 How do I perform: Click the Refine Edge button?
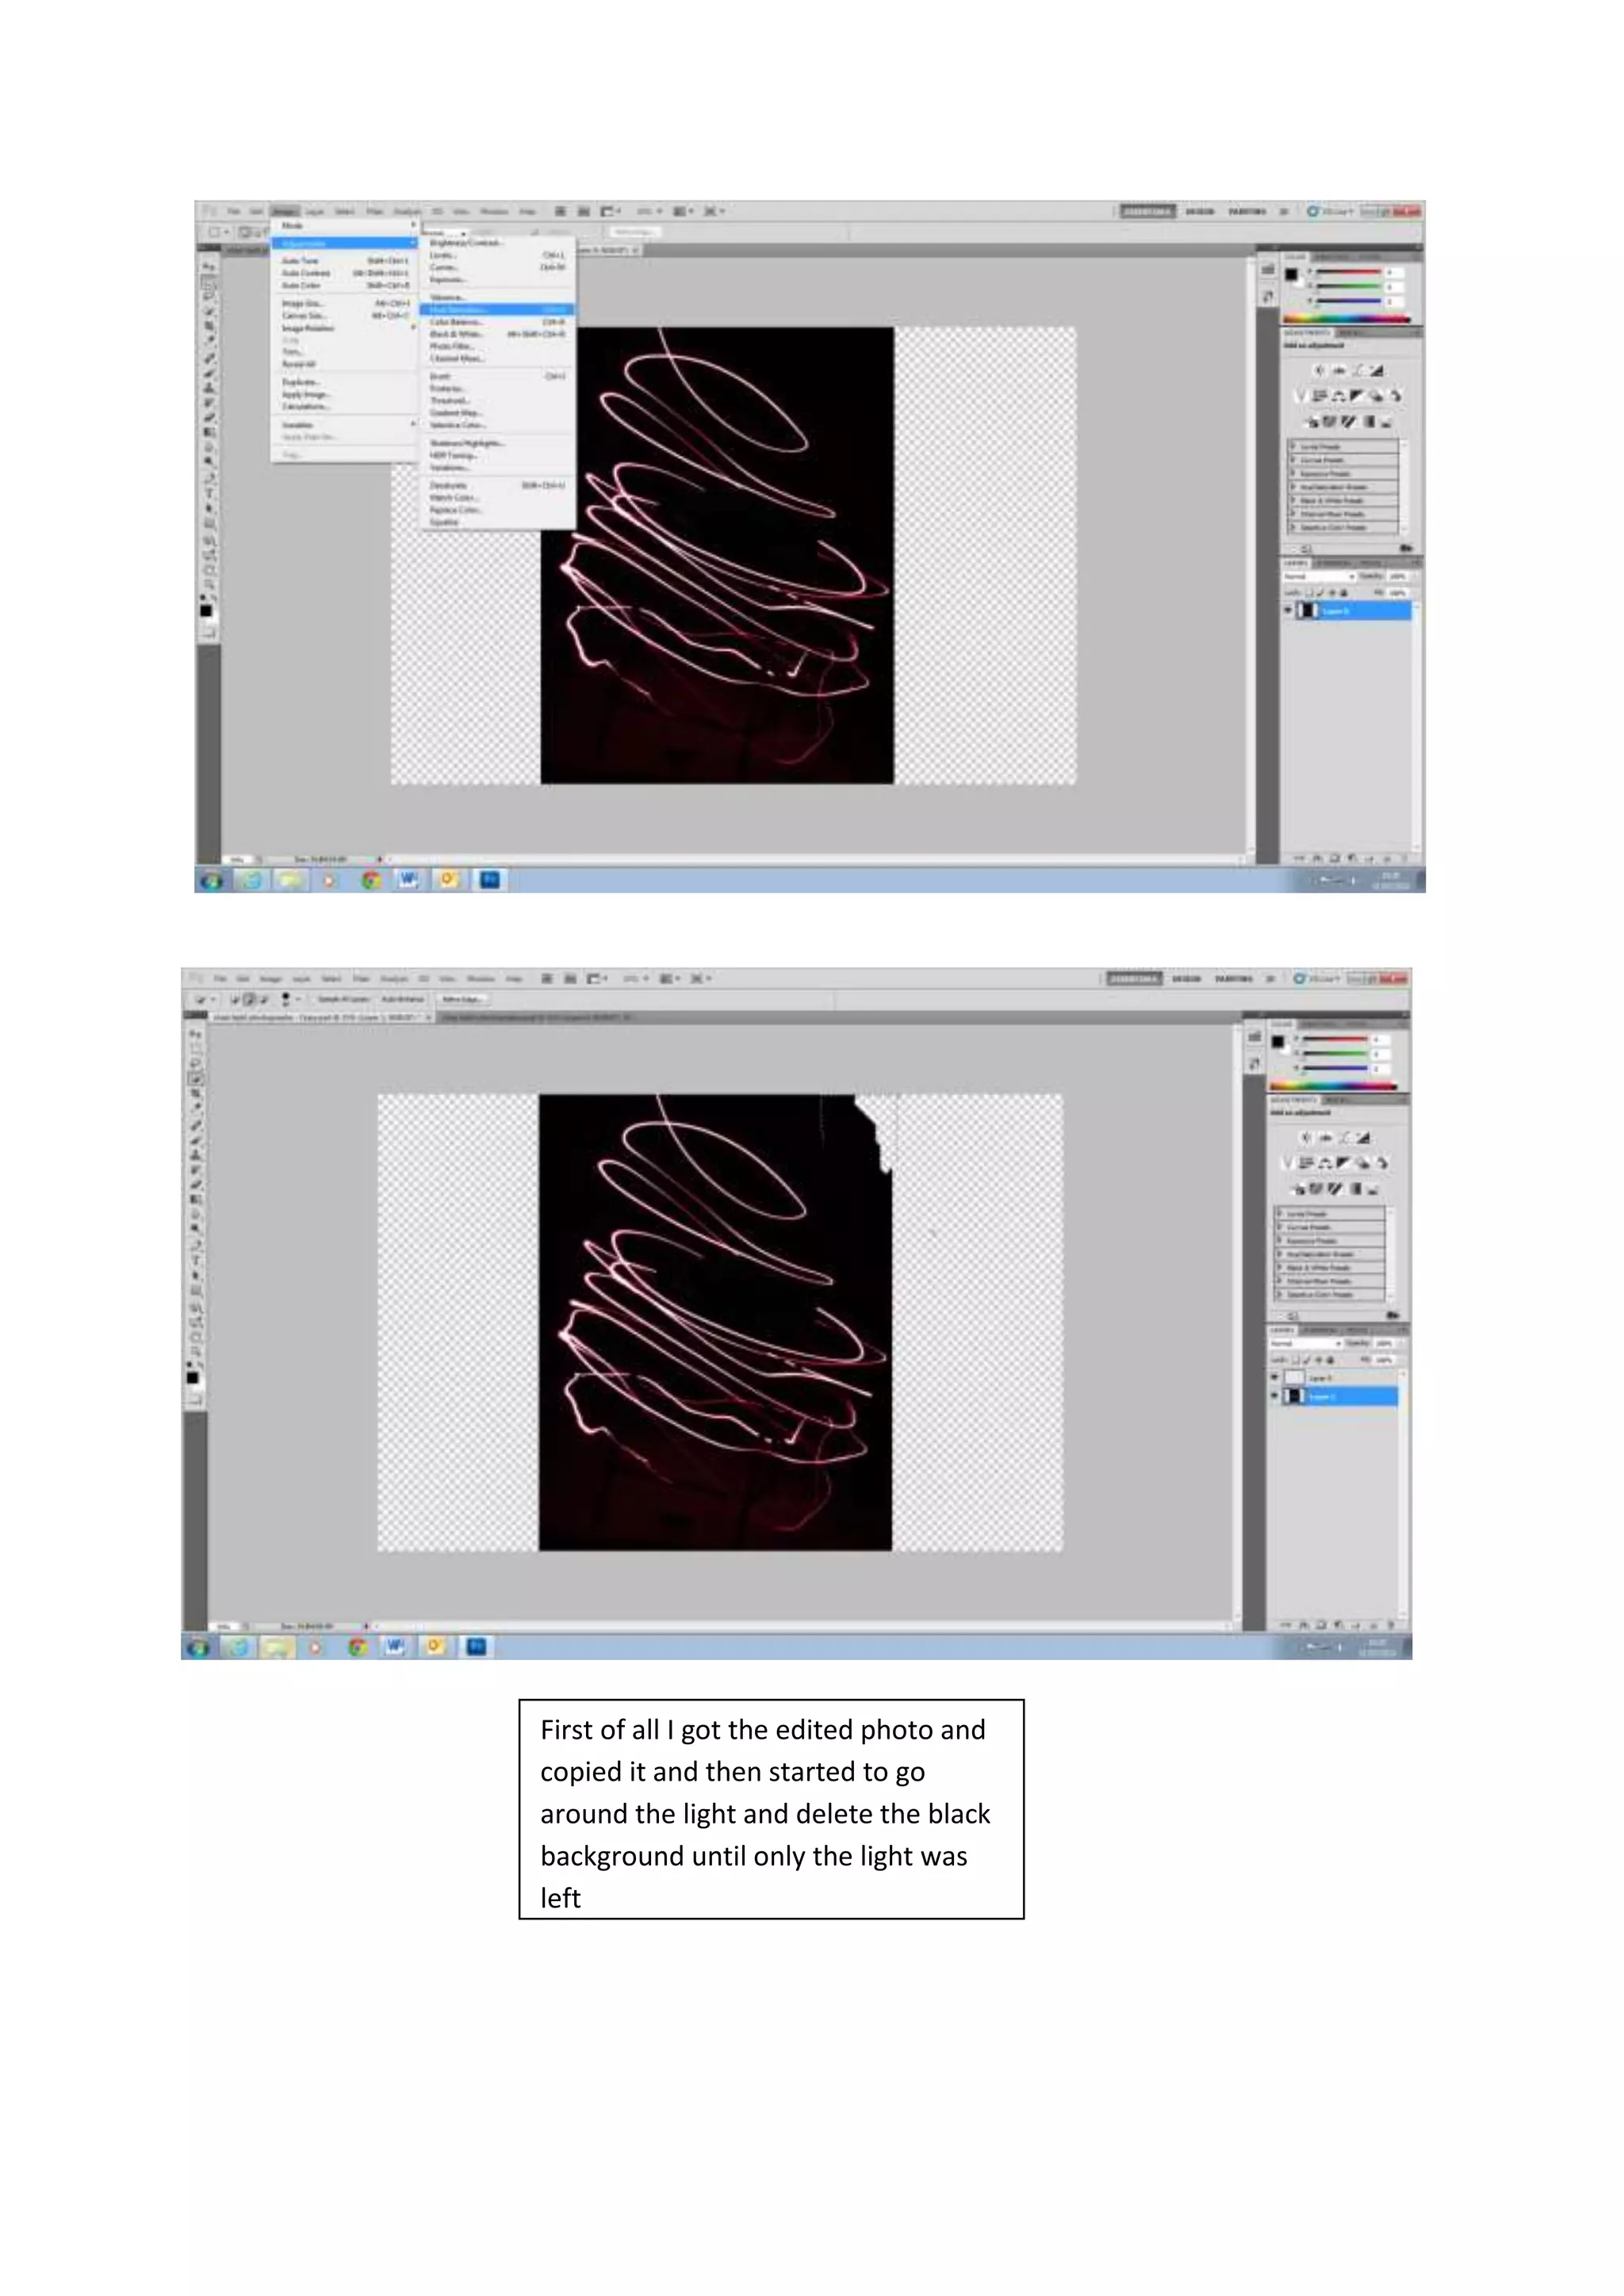click(462, 999)
